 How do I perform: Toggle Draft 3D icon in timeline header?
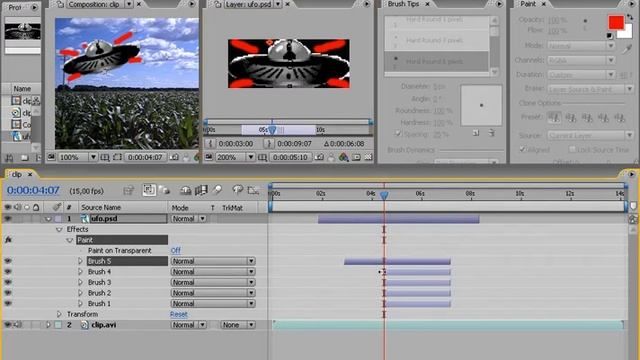(x=164, y=190)
